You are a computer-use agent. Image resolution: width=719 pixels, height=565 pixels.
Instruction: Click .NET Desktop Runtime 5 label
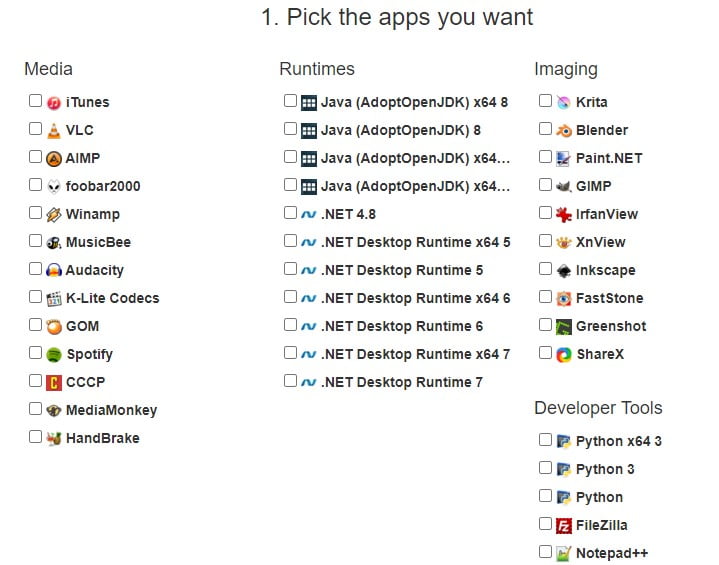tap(402, 270)
